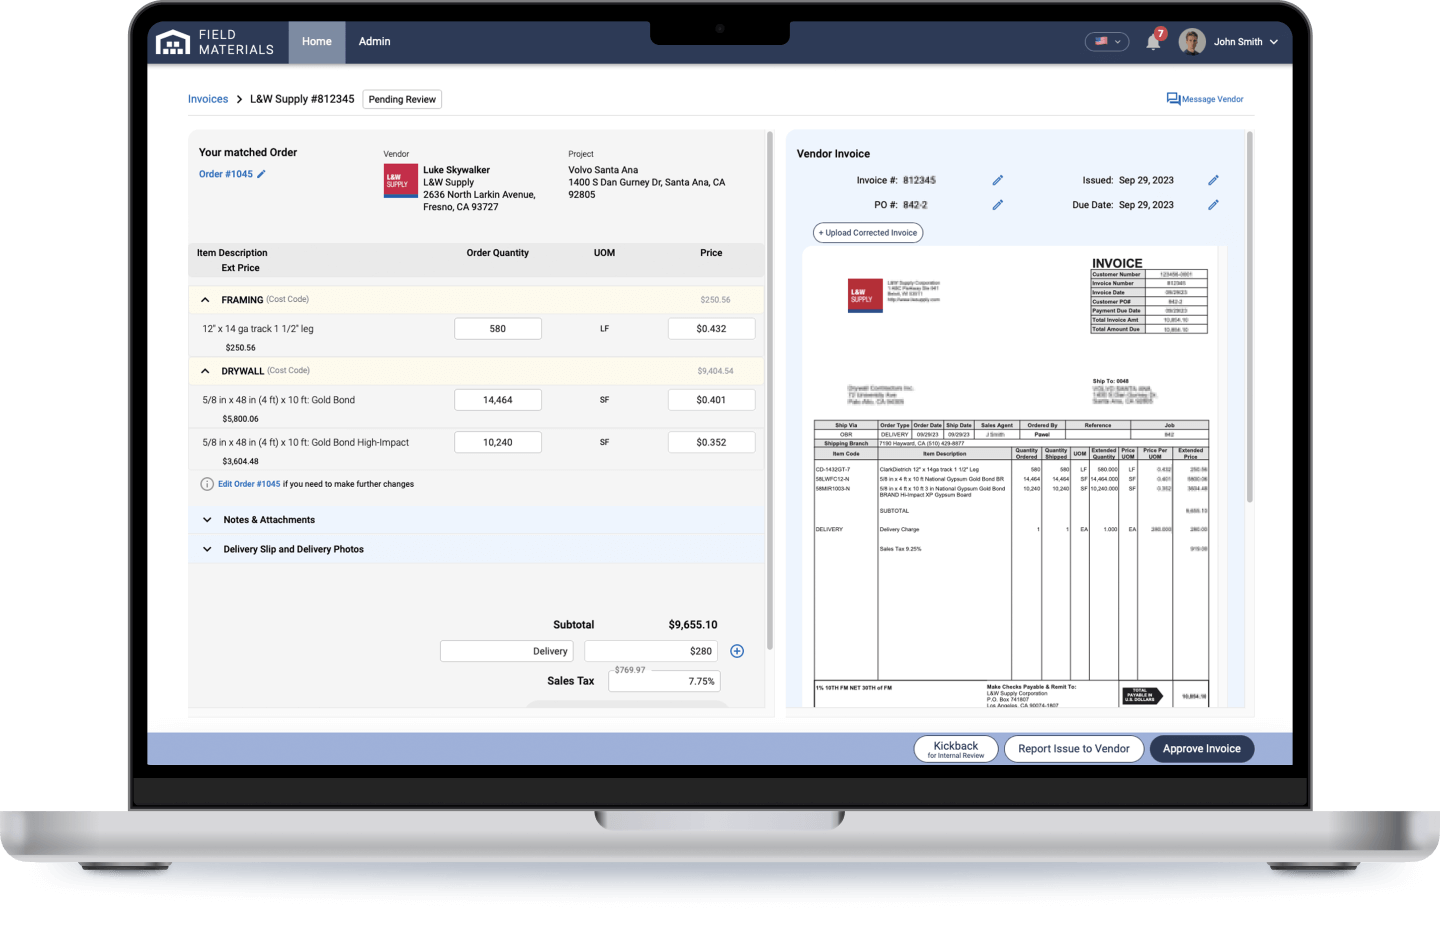The height and width of the screenshot is (935, 1441).
Task: Expand the Notes & Attachments section
Action: point(207,519)
